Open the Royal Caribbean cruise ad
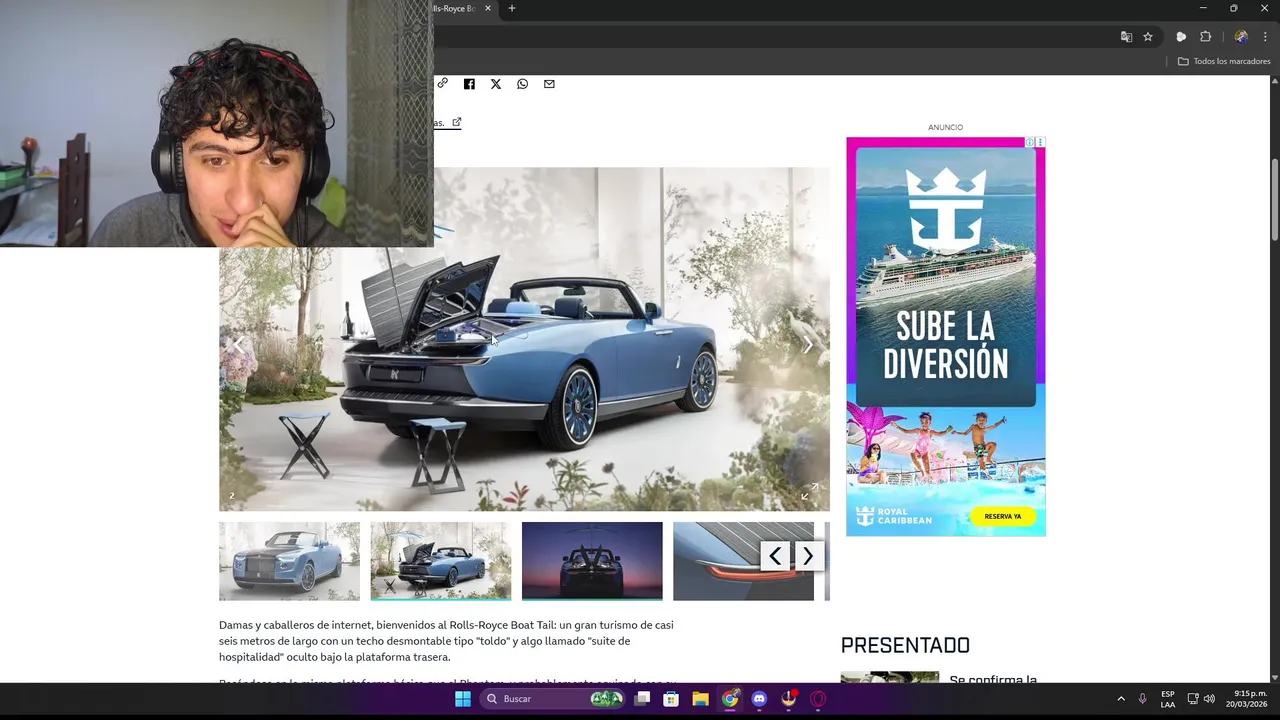Image resolution: width=1280 pixels, height=720 pixels. click(946, 336)
